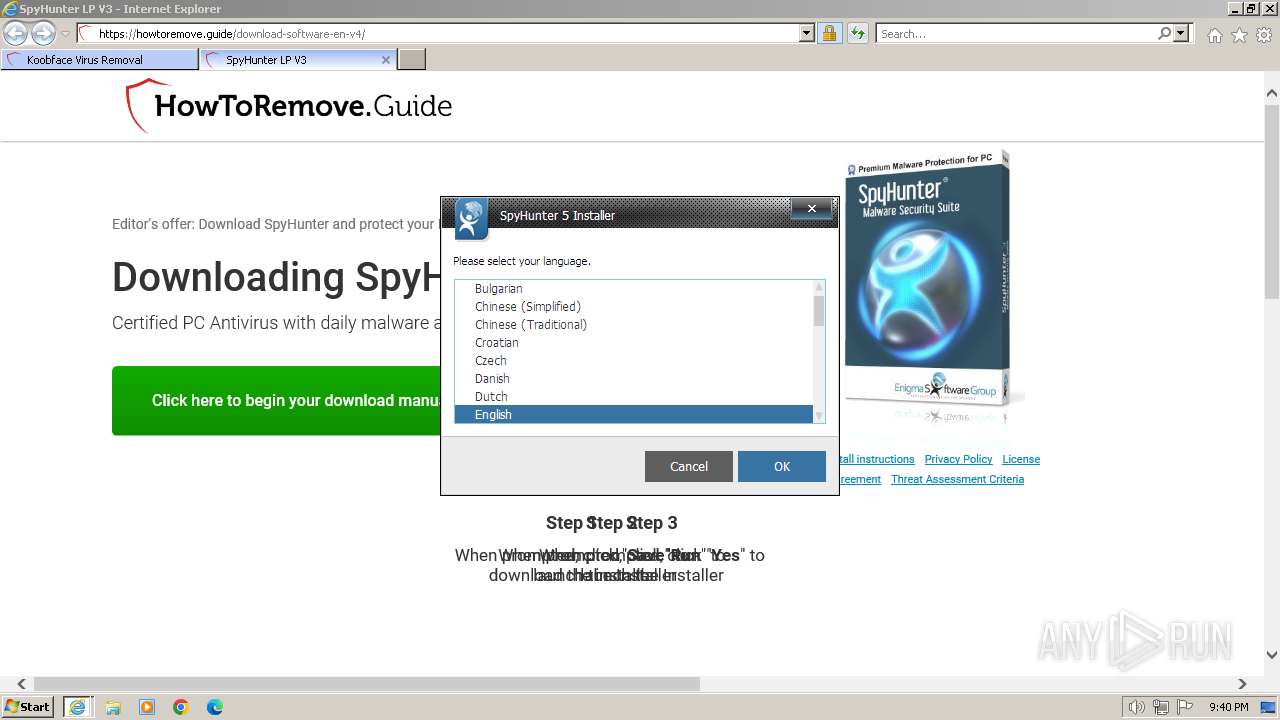Click the language list scrollbar thumb

(819, 311)
